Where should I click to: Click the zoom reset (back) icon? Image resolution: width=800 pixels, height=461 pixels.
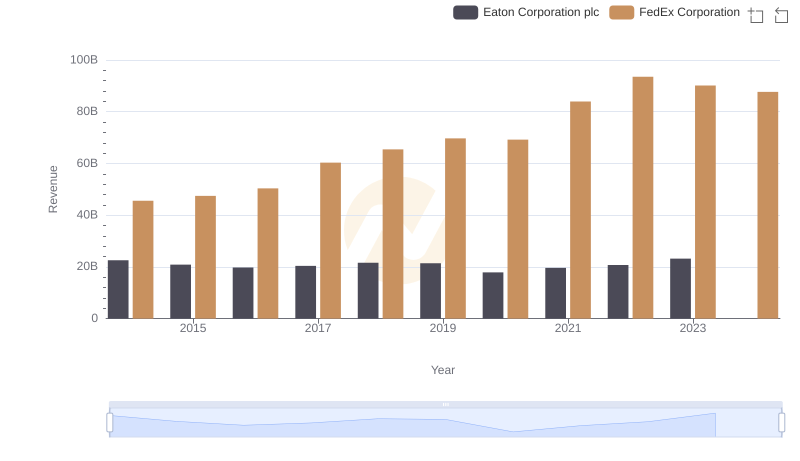(x=781, y=15)
